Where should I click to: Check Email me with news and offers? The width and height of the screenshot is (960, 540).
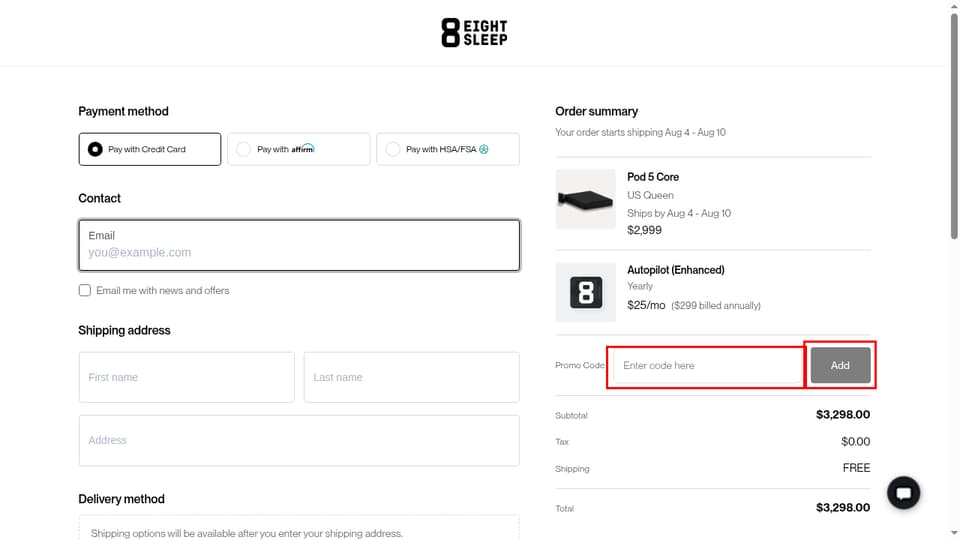coord(84,290)
